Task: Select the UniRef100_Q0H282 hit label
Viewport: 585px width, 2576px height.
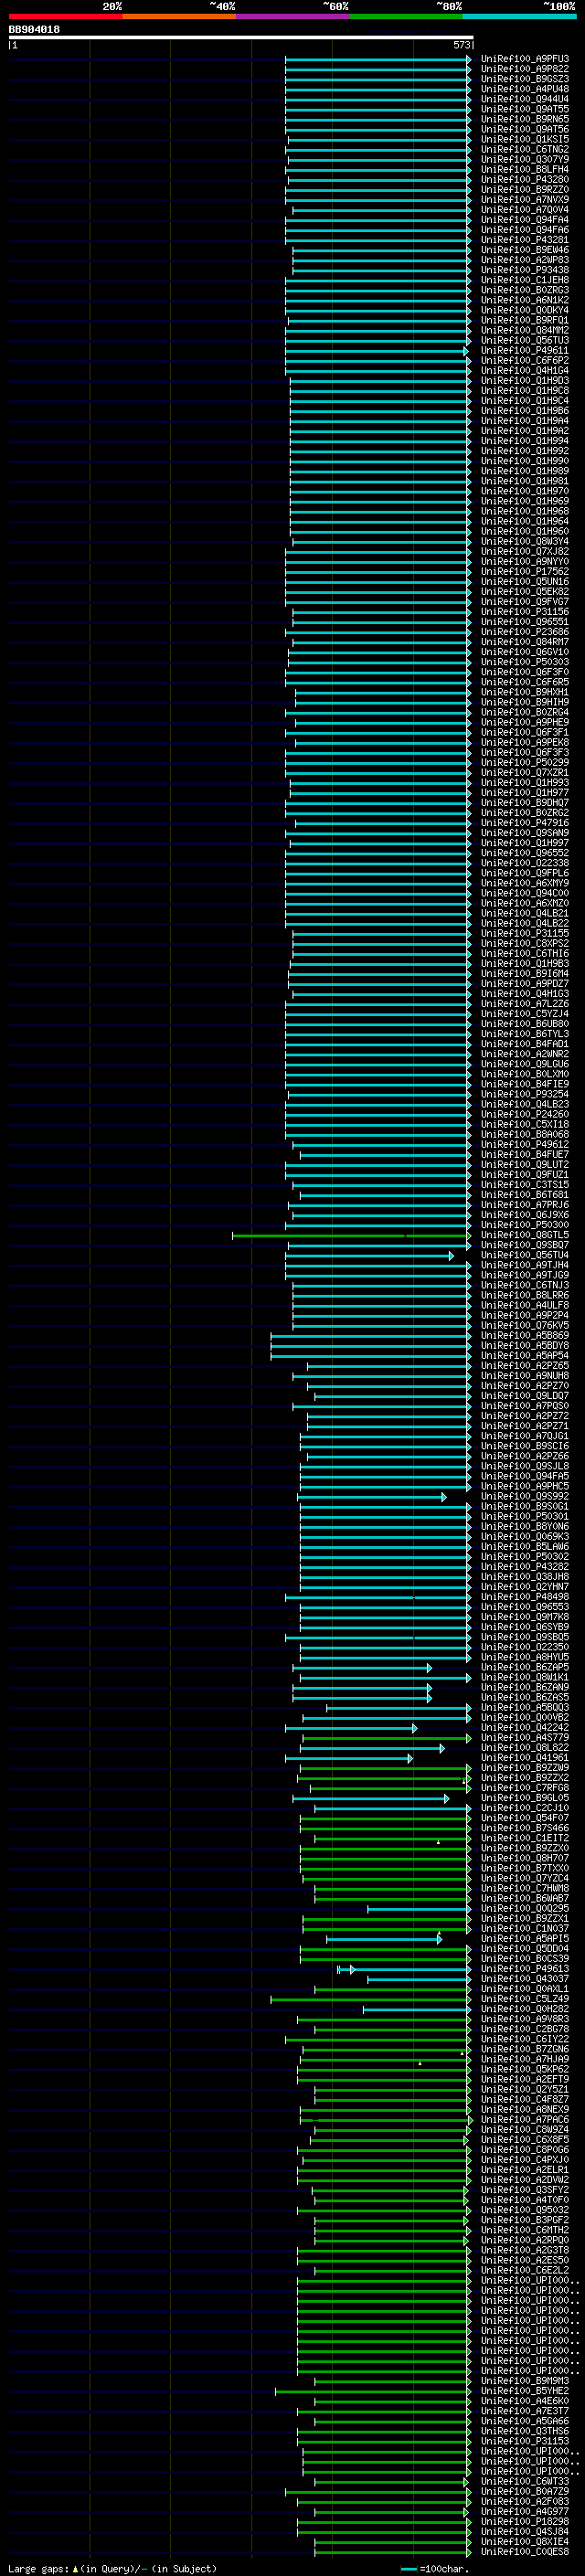Action: tap(525, 2009)
